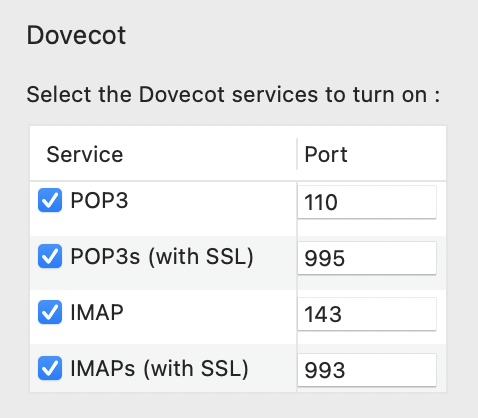Viewport: 478px width, 418px height.
Task: Click the Dovecot heading
Action: click(76, 35)
